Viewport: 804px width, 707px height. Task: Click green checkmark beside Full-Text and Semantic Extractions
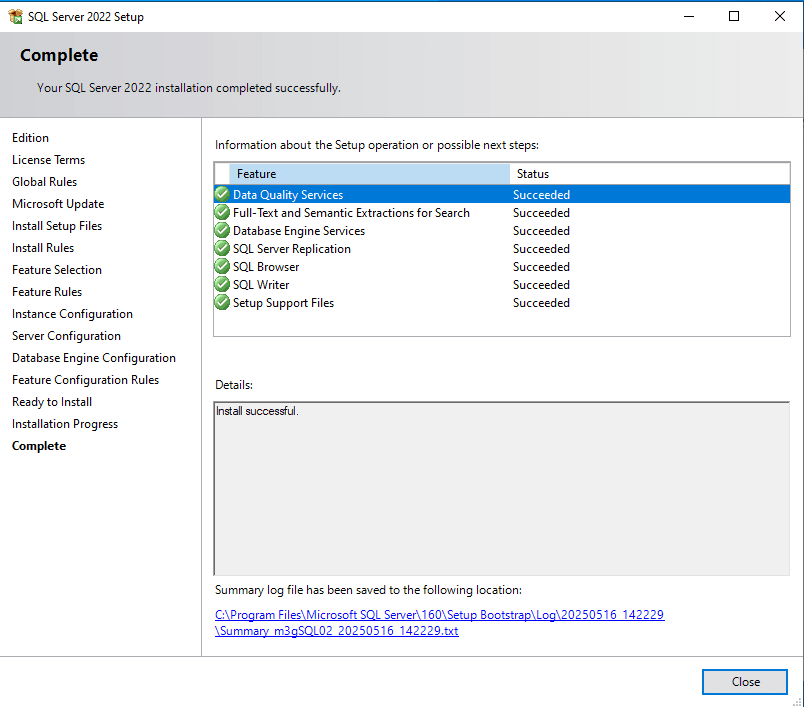pos(222,212)
